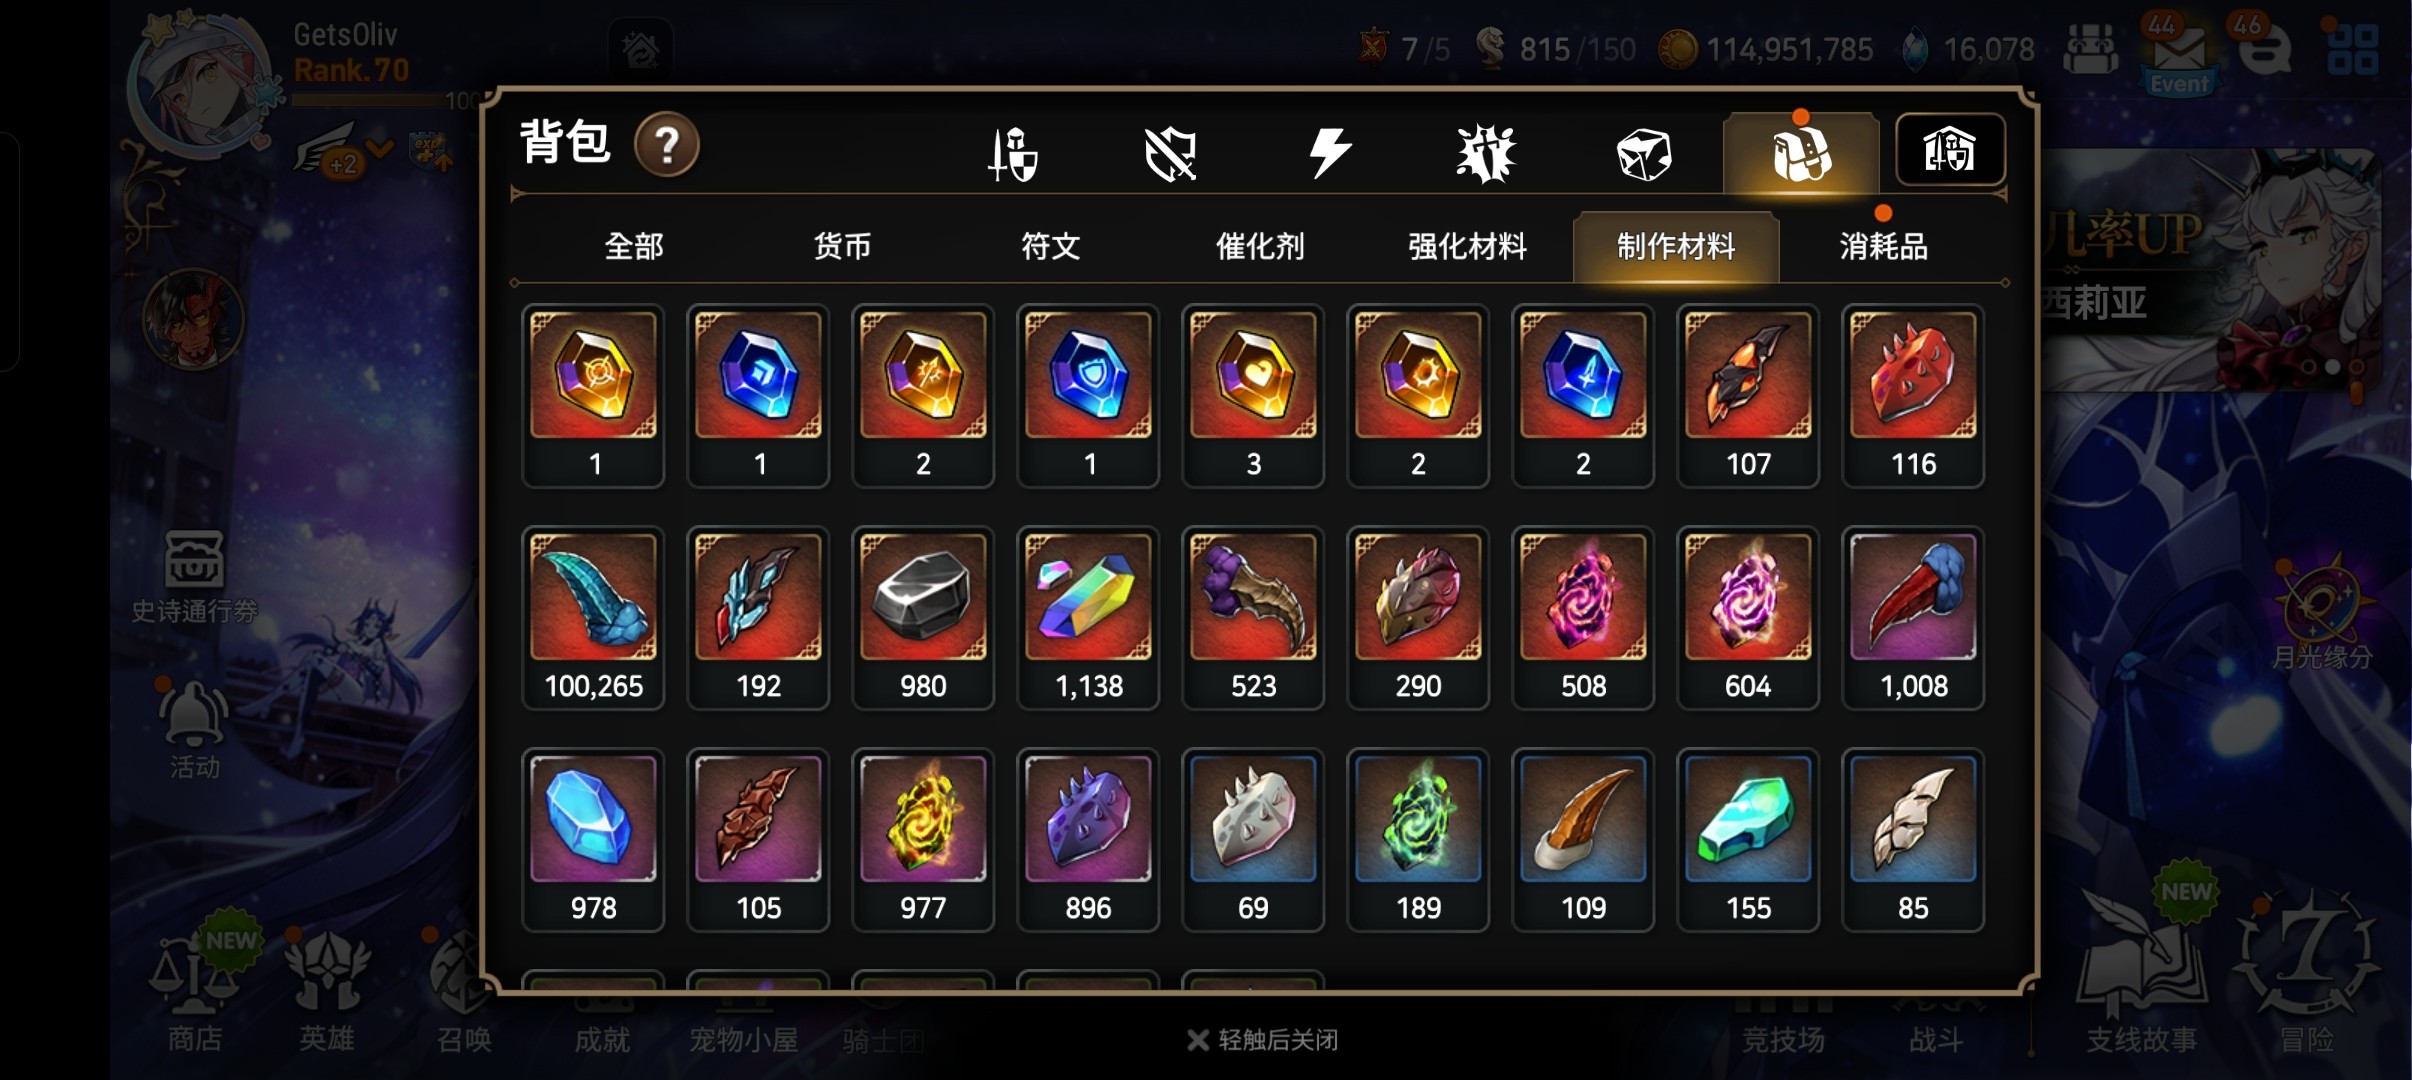Select the rainbow crystal item with 1,138
Image resolution: width=2412 pixels, height=1080 pixels.
(x=1088, y=618)
